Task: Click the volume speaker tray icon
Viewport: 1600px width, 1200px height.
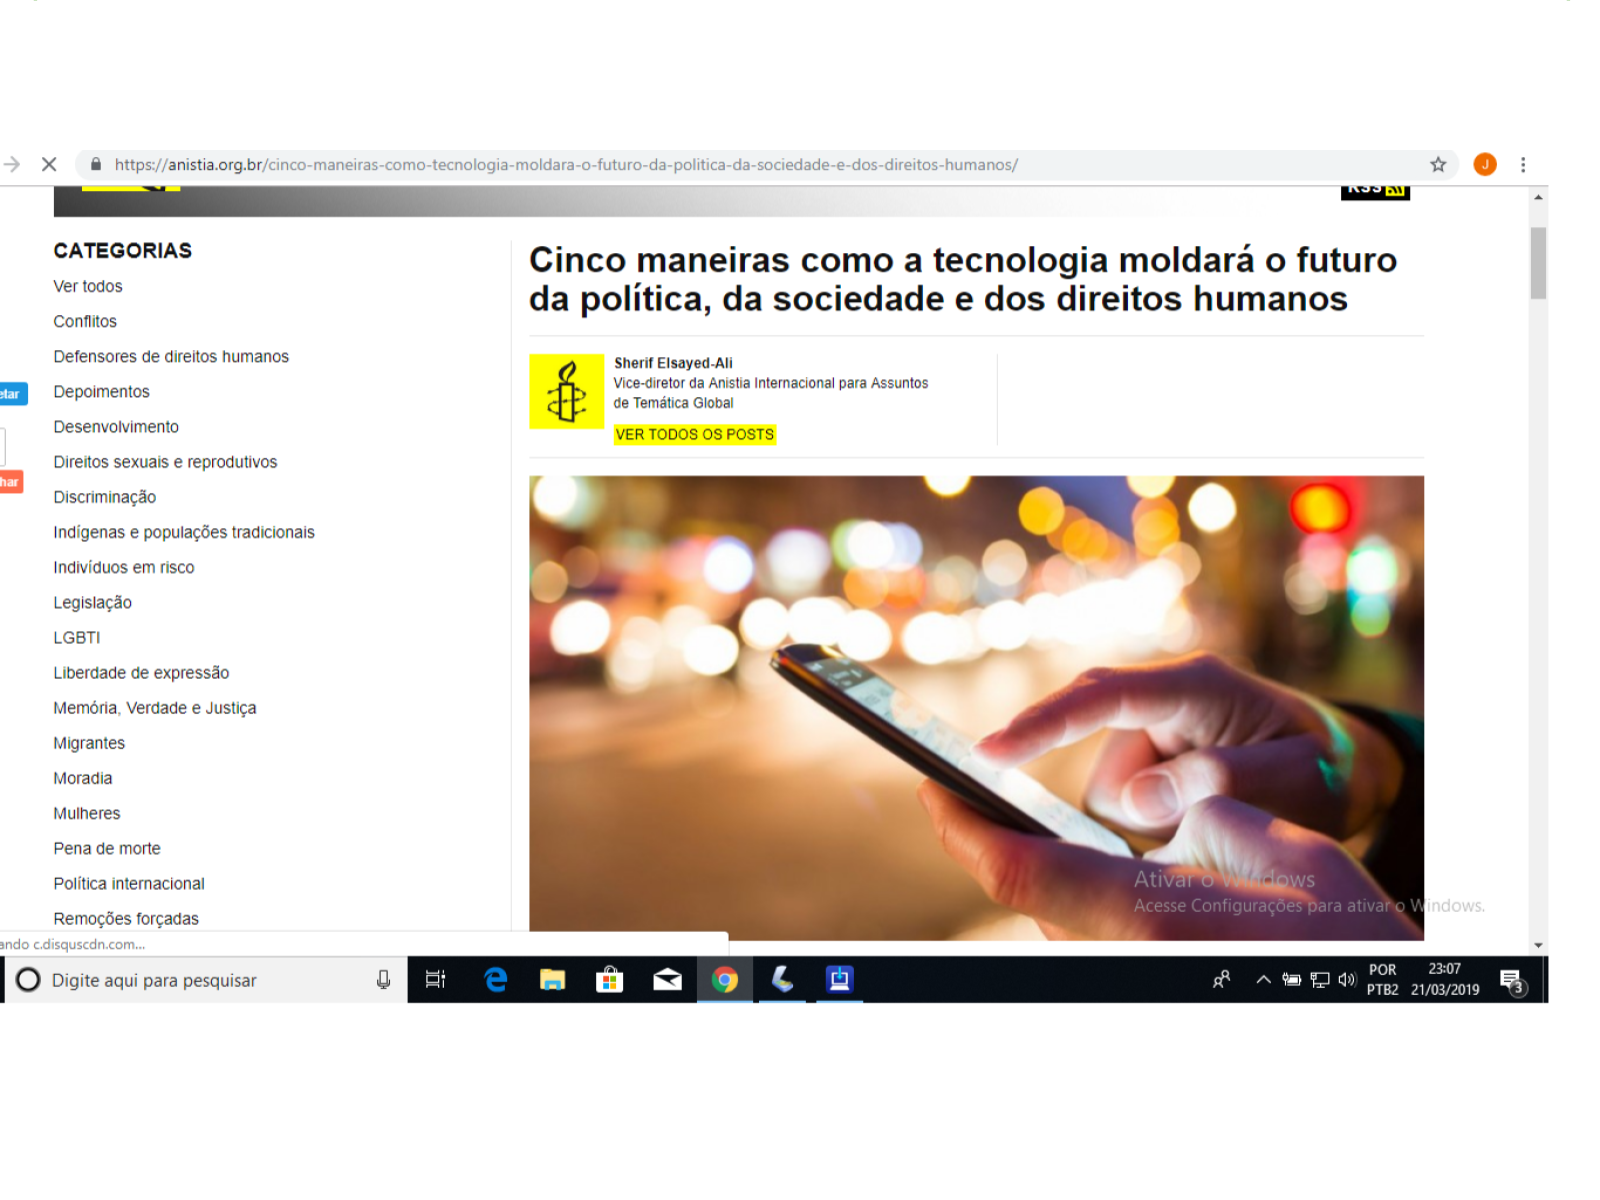Action: tap(1346, 980)
